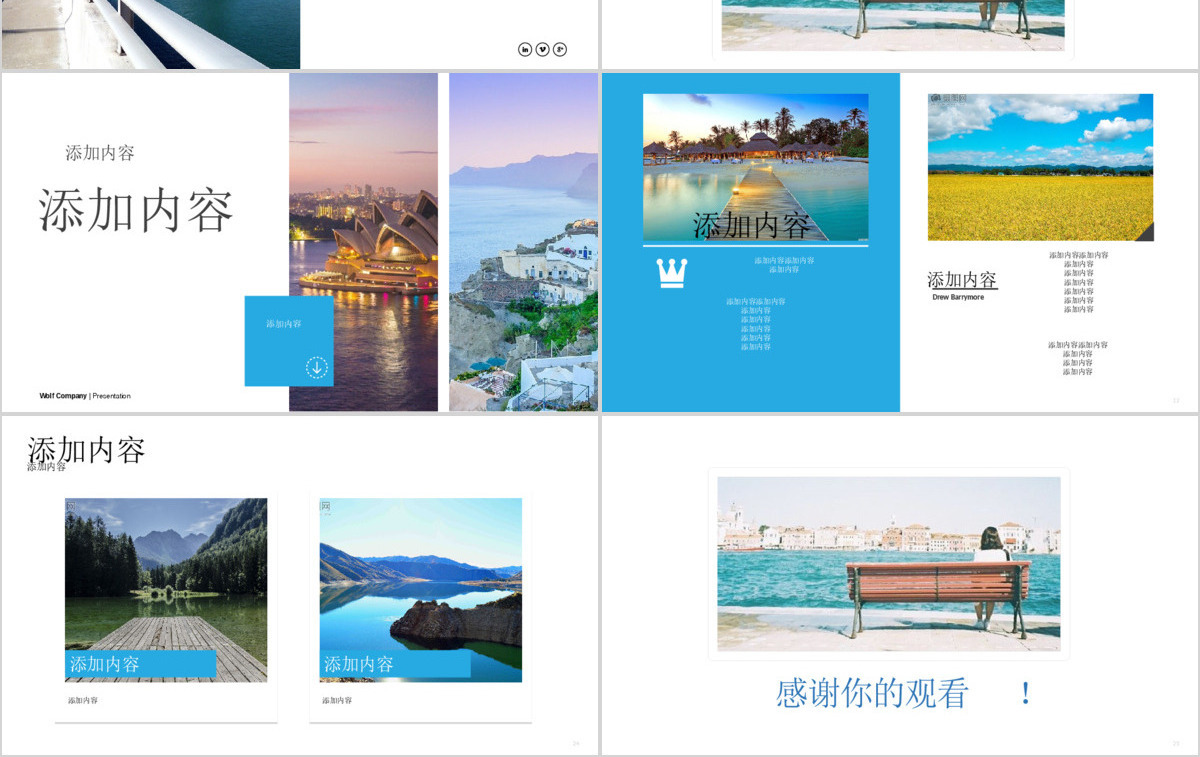Image resolution: width=1200 pixels, height=757 pixels.
Task: Click the blue exclamation mark after thank-you text
Action: tap(1025, 693)
